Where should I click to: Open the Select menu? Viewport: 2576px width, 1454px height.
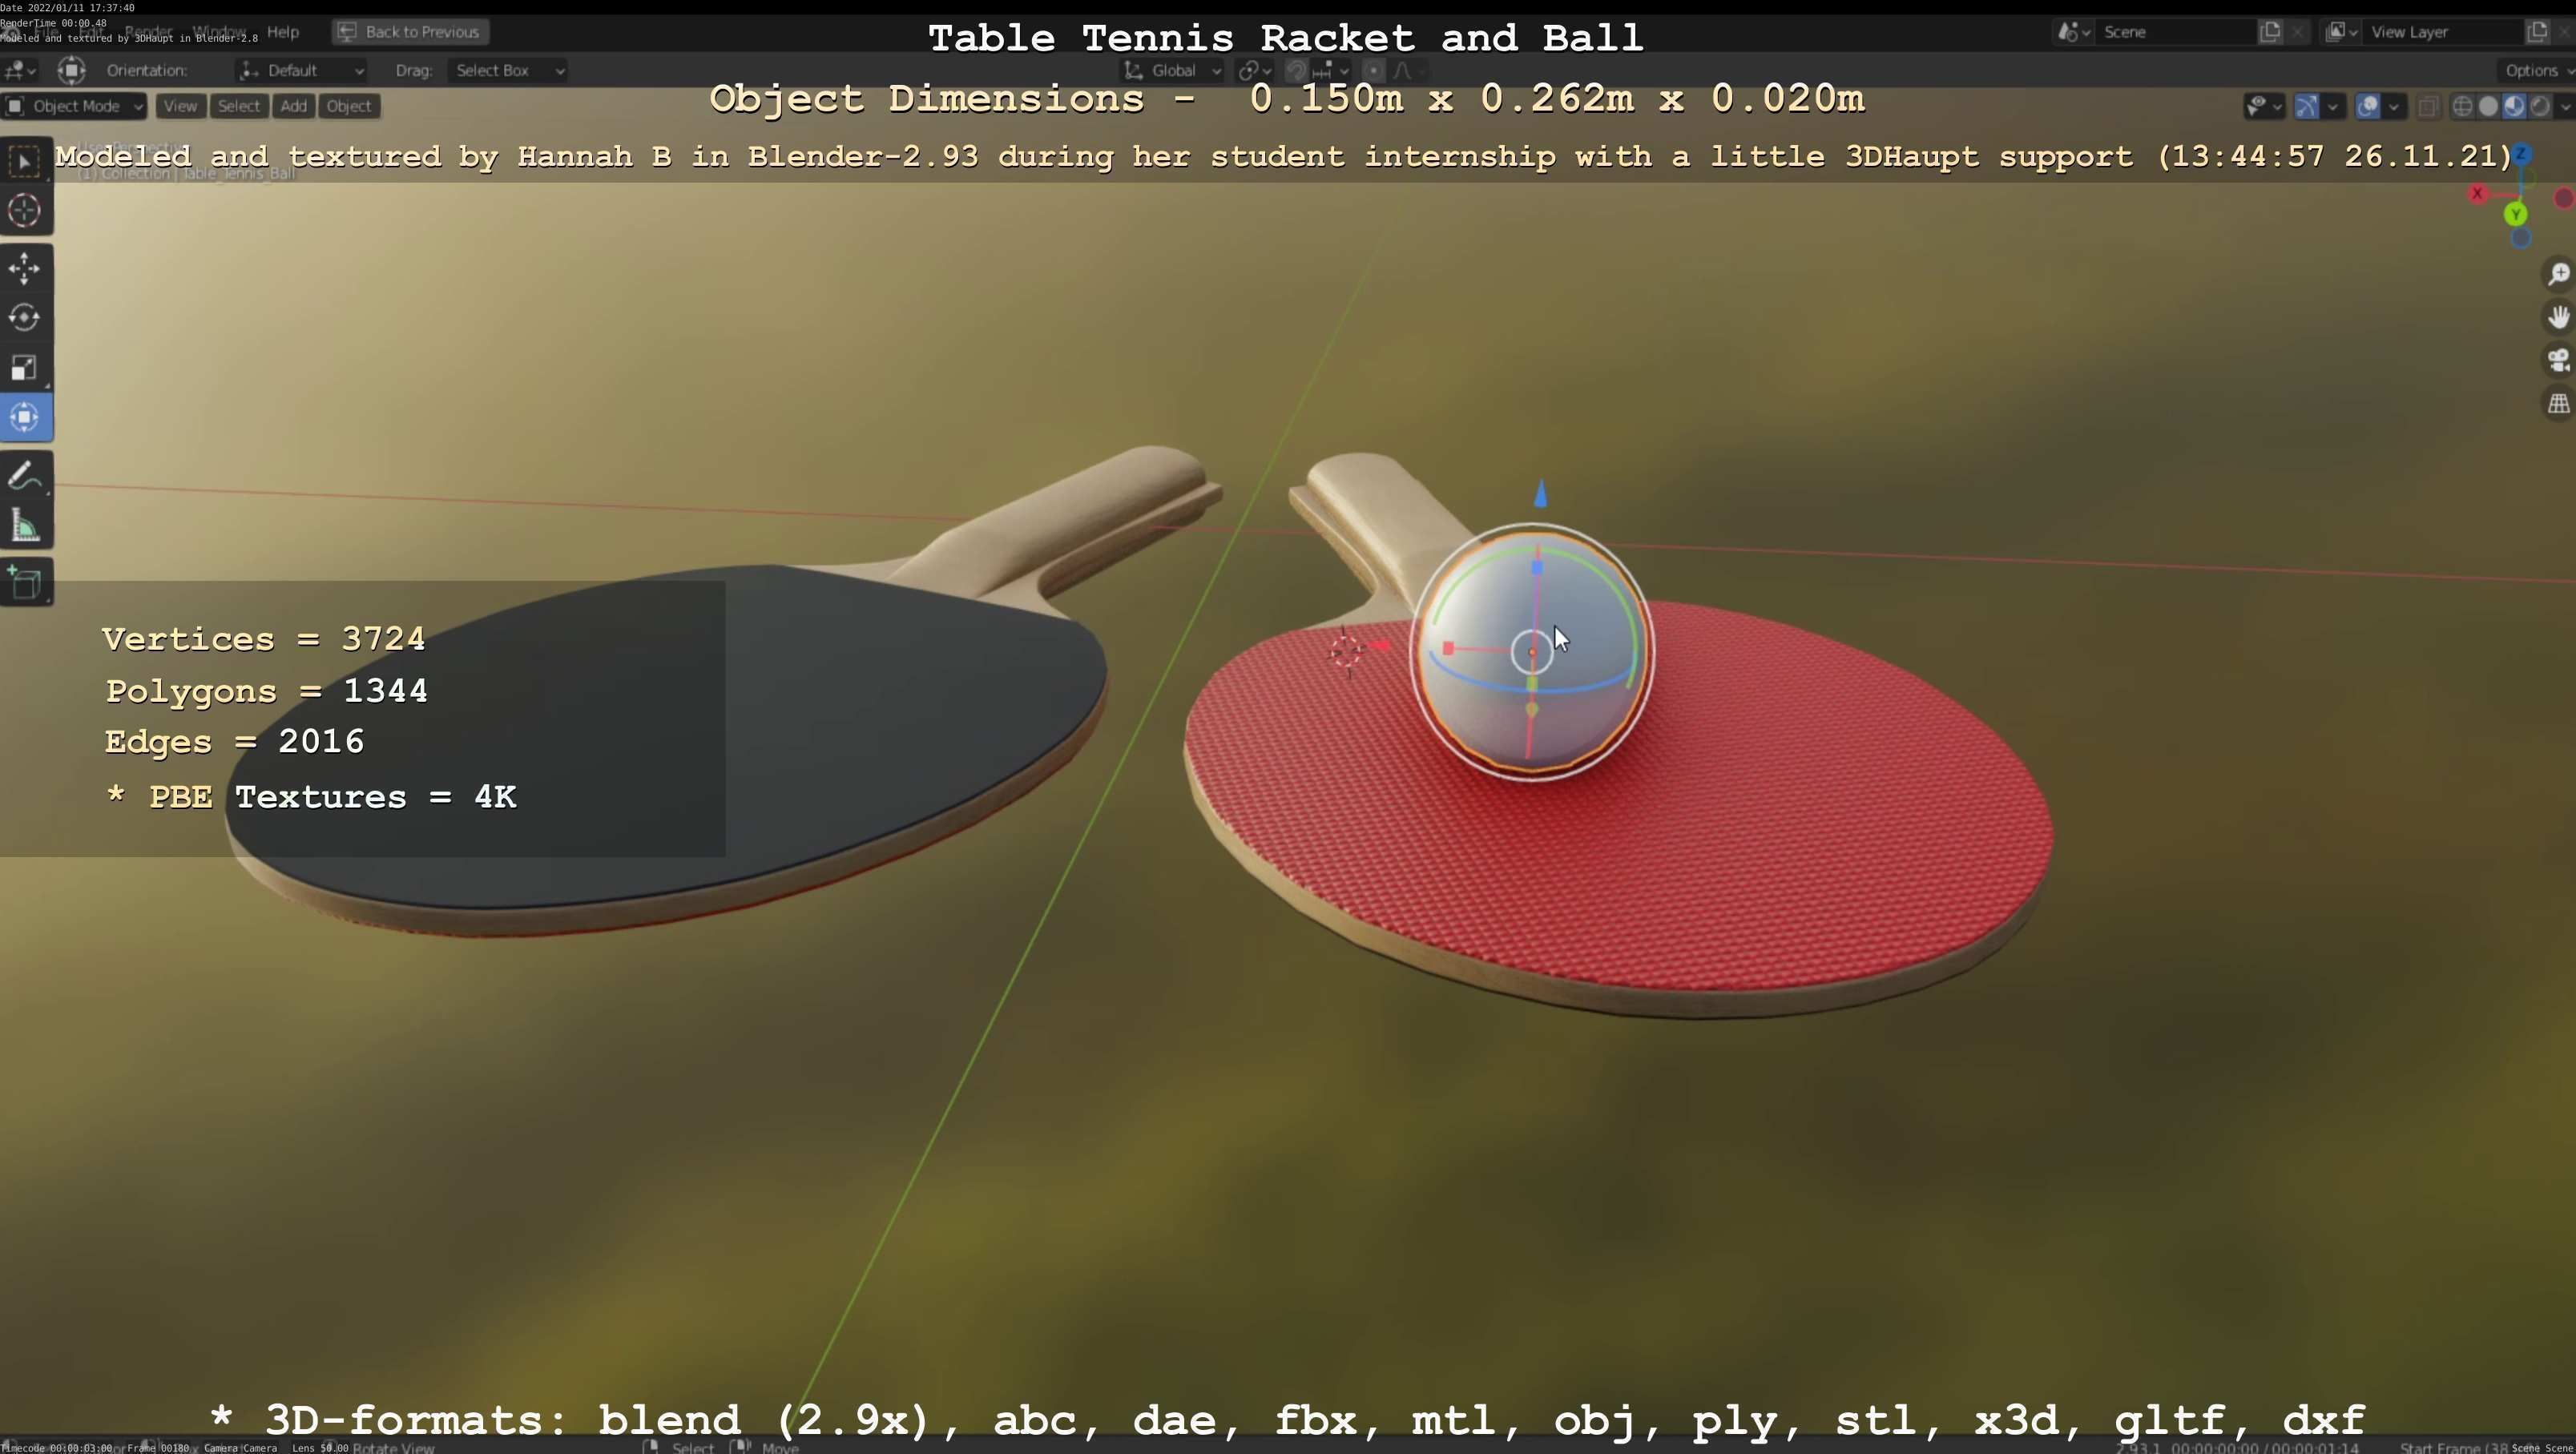coord(239,106)
